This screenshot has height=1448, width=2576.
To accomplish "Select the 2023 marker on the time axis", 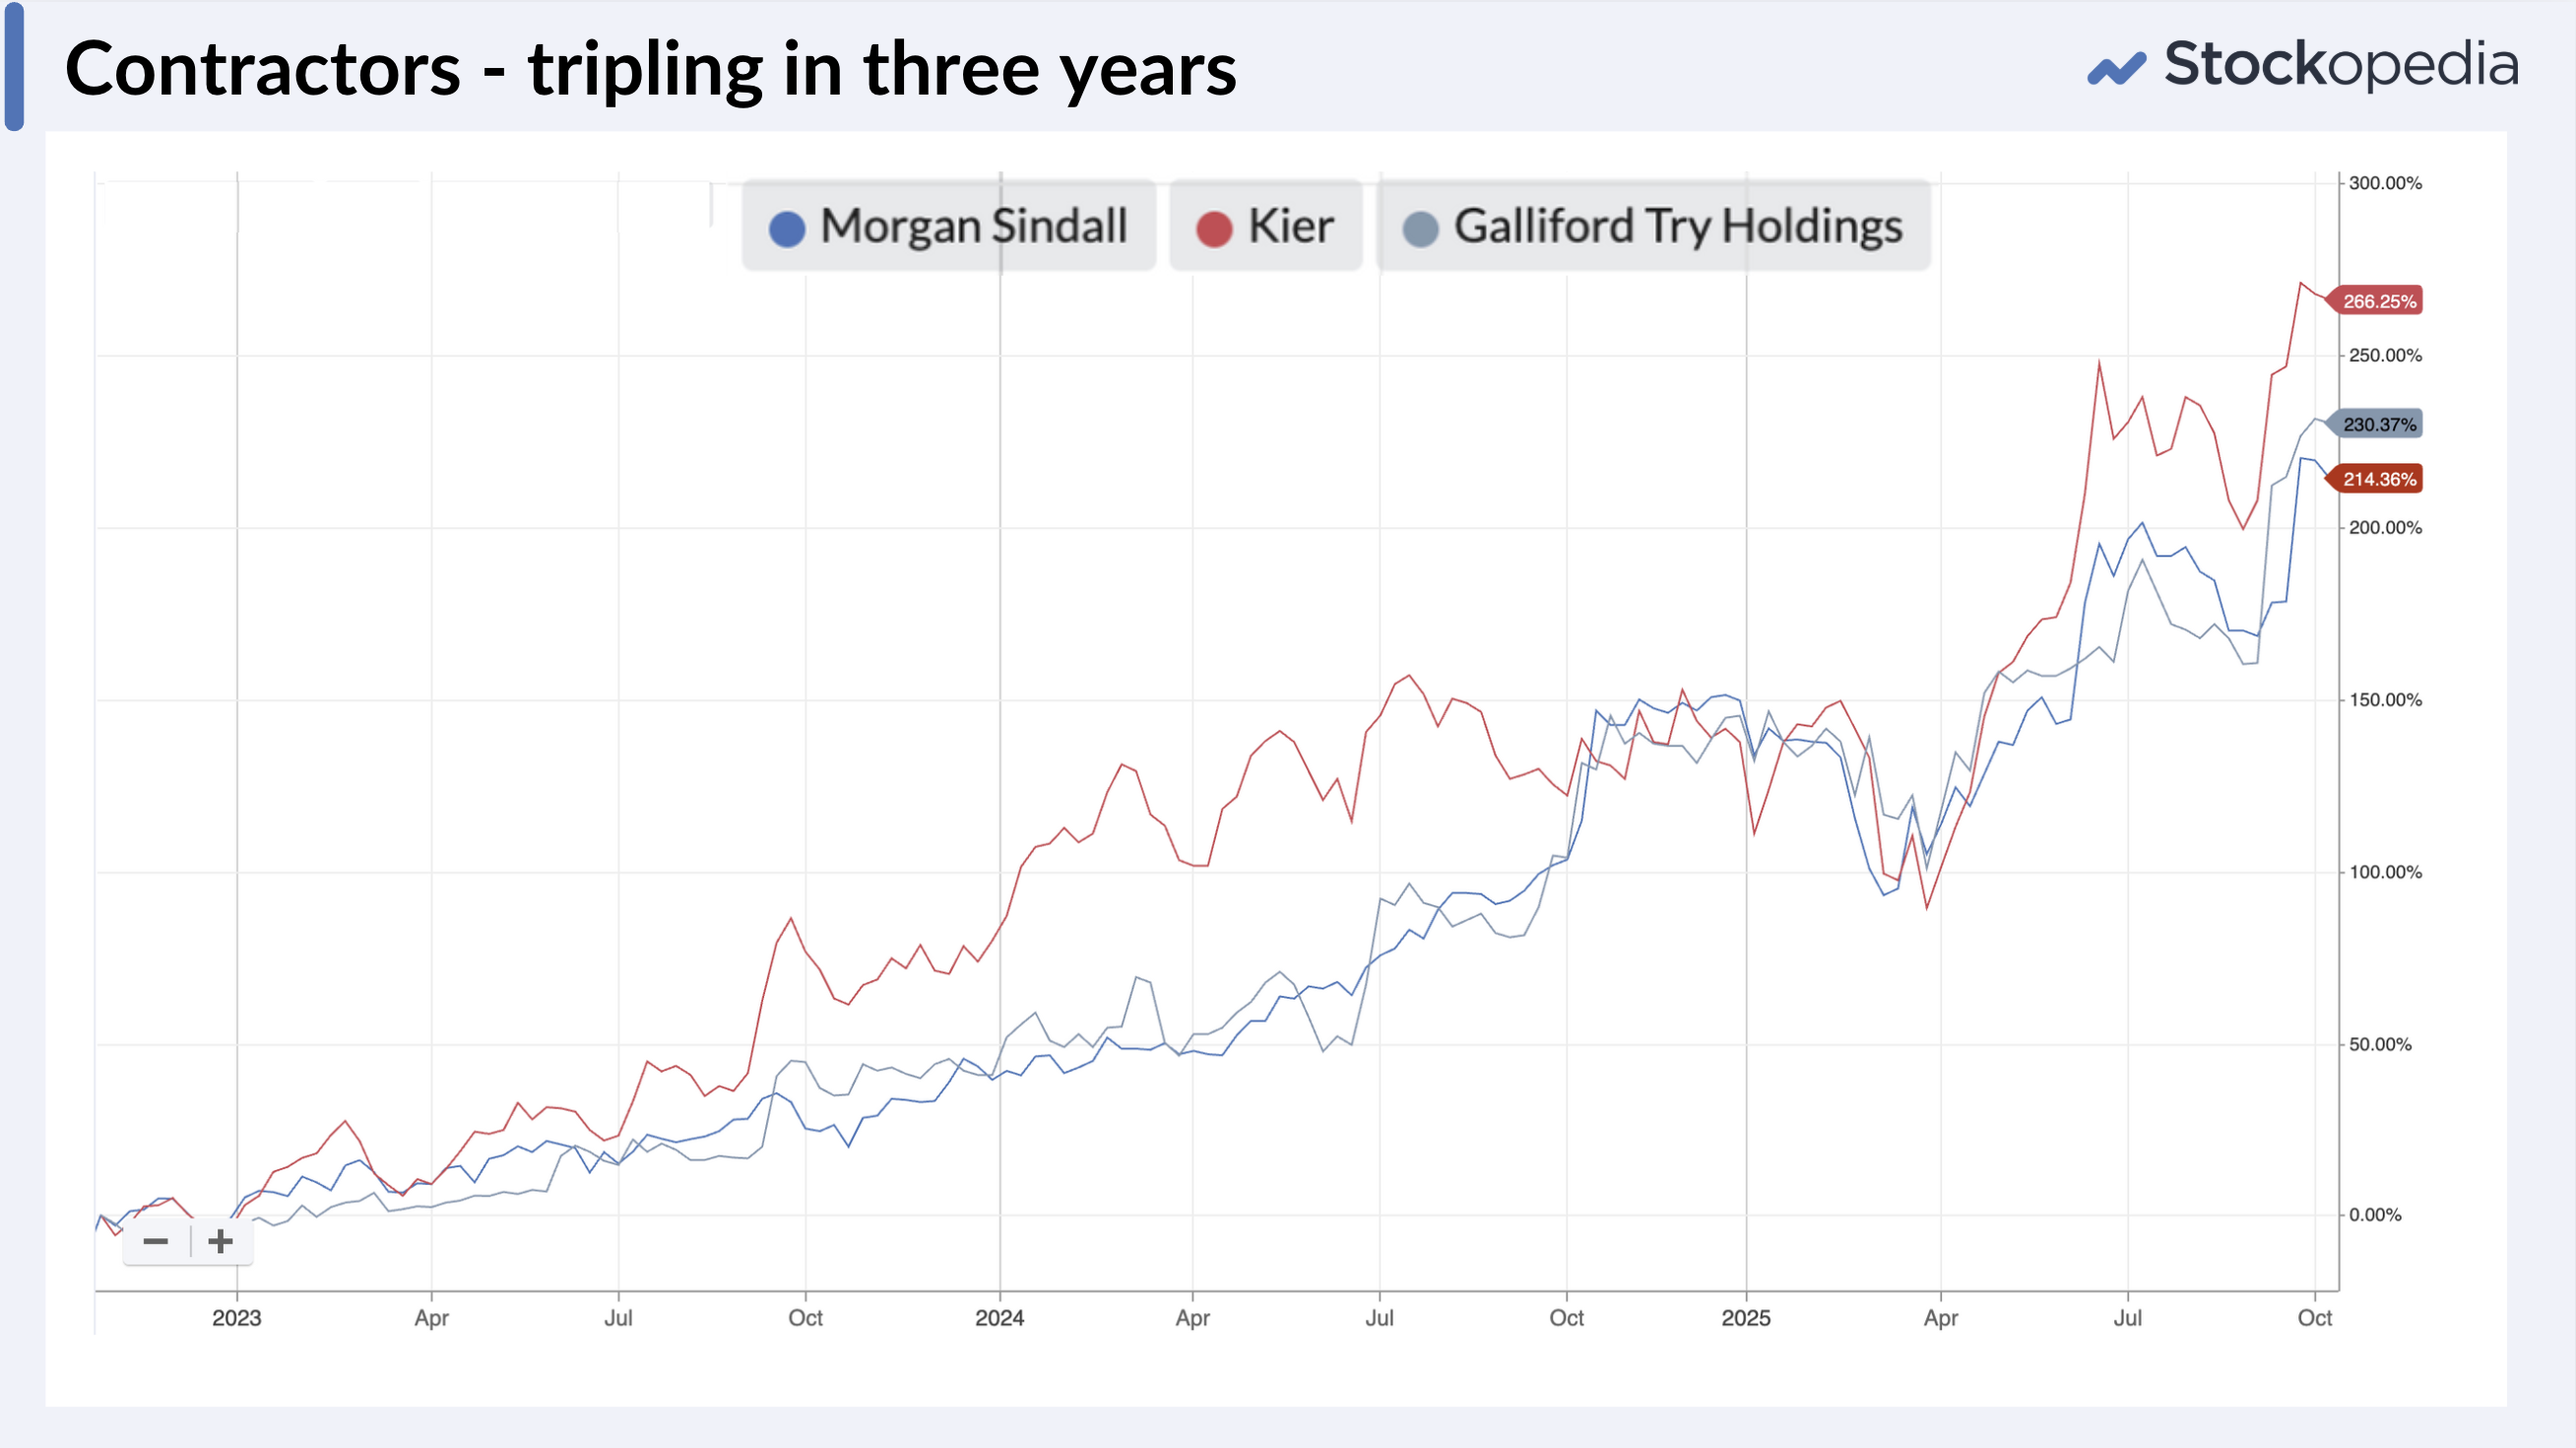I will point(236,1318).
